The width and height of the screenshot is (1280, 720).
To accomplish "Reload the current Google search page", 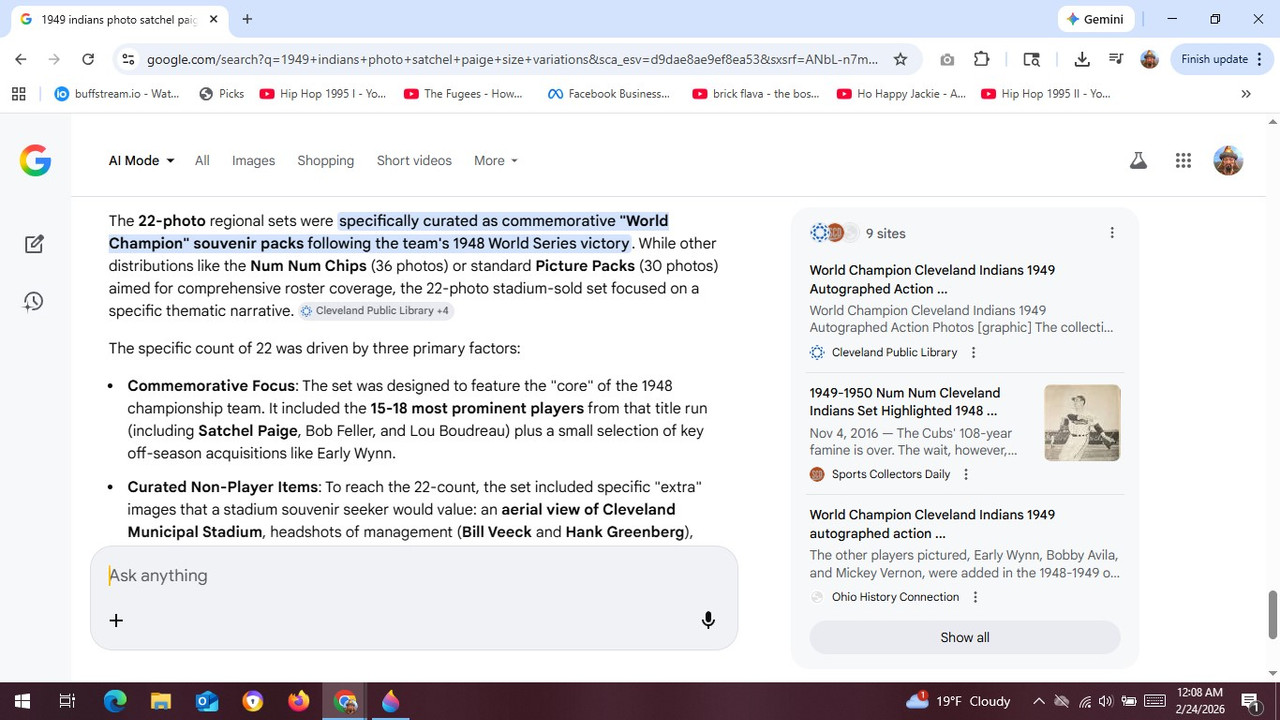I will tap(88, 59).
